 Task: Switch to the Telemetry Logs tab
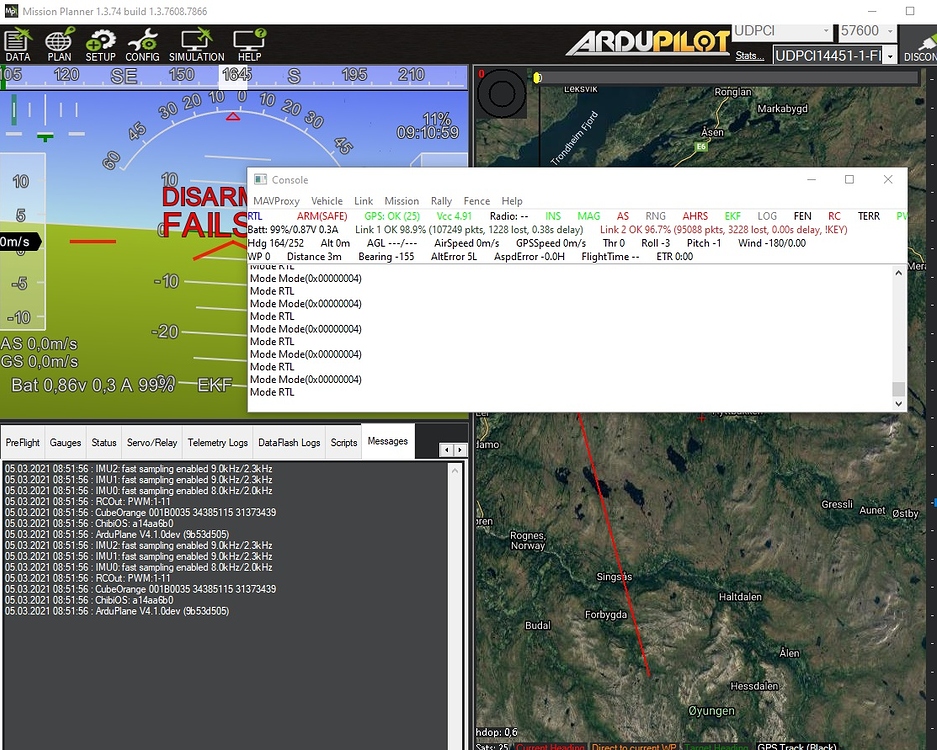[x=218, y=442]
